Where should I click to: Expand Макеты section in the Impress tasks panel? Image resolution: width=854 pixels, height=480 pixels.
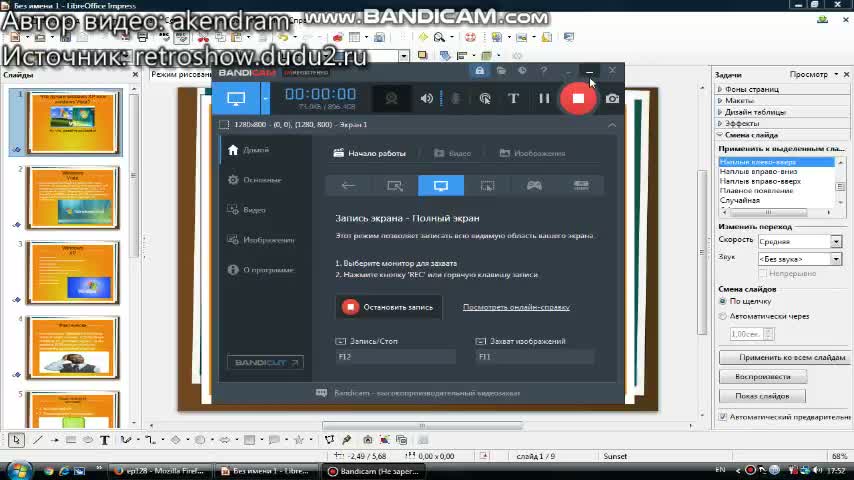coord(739,101)
